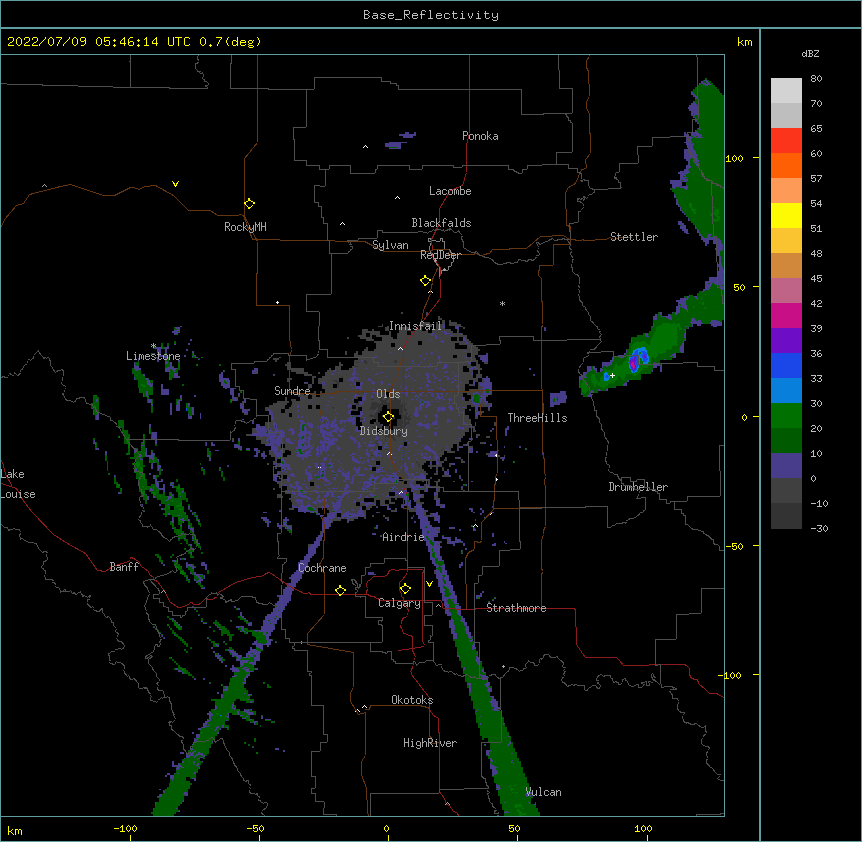Click the -100 tick on the bottom axis
The height and width of the screenshot is (842, 862).
[x=125, y=828]
